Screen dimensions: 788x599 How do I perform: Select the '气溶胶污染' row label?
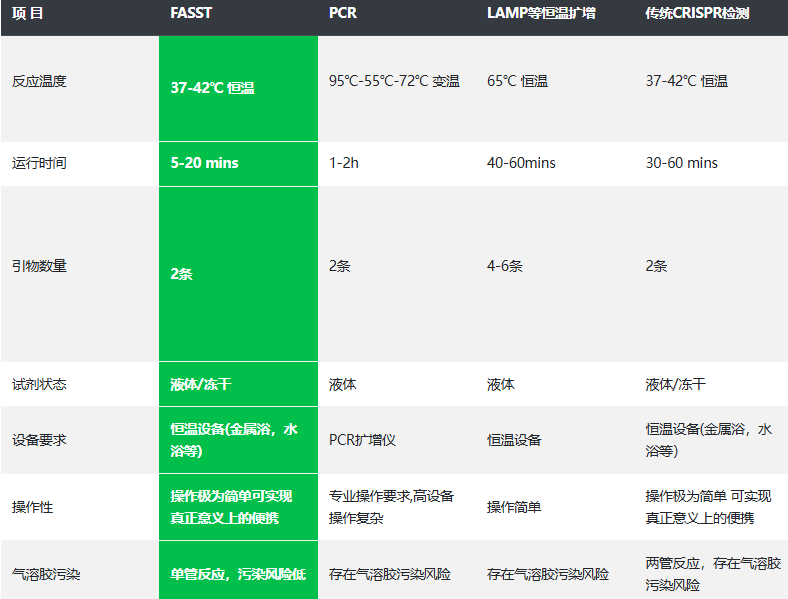click(x=46, y=574)
